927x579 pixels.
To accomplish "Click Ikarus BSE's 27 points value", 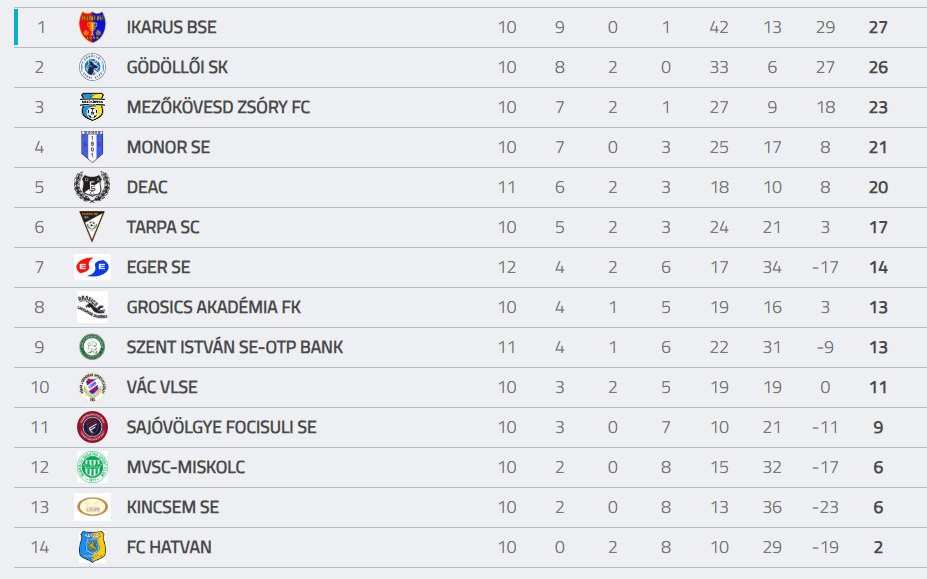I will coord(878,27).
